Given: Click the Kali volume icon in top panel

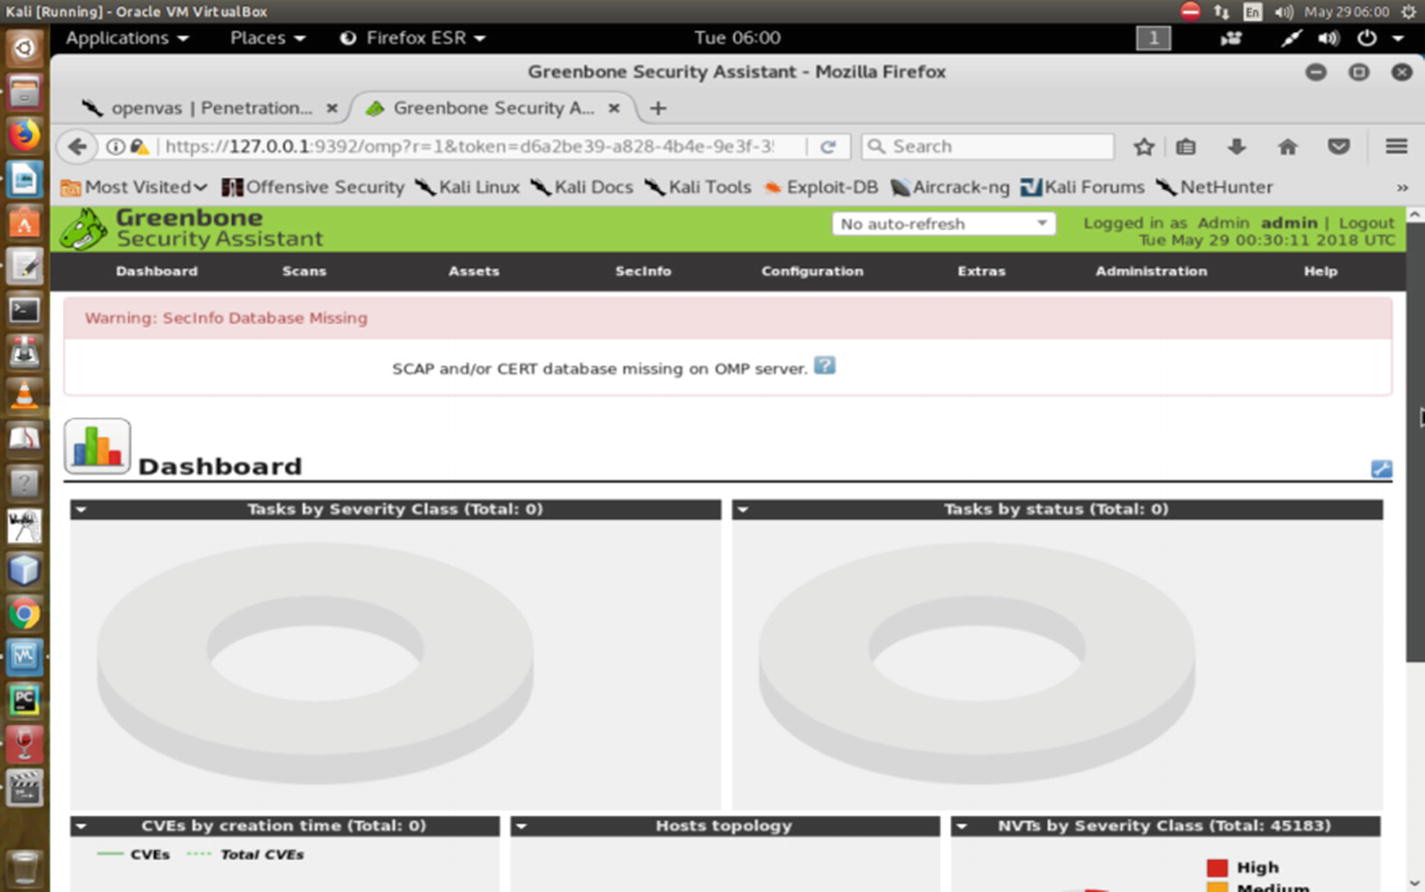Looking at the screenshot, I should click(1328, 38).
